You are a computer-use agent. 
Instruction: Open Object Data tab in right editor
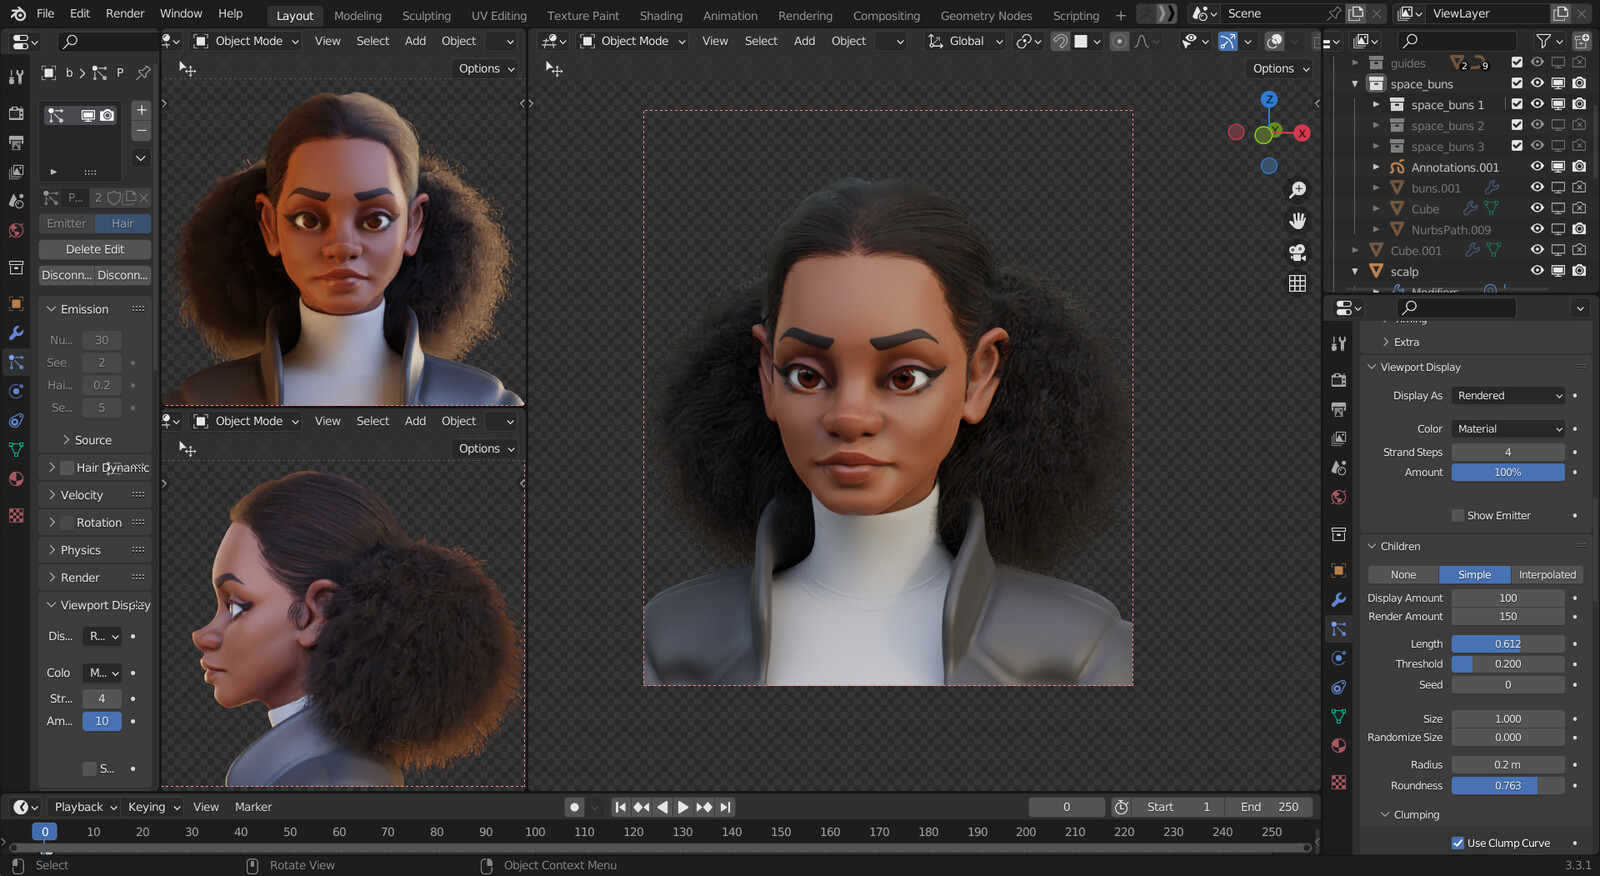[1339, 716]
